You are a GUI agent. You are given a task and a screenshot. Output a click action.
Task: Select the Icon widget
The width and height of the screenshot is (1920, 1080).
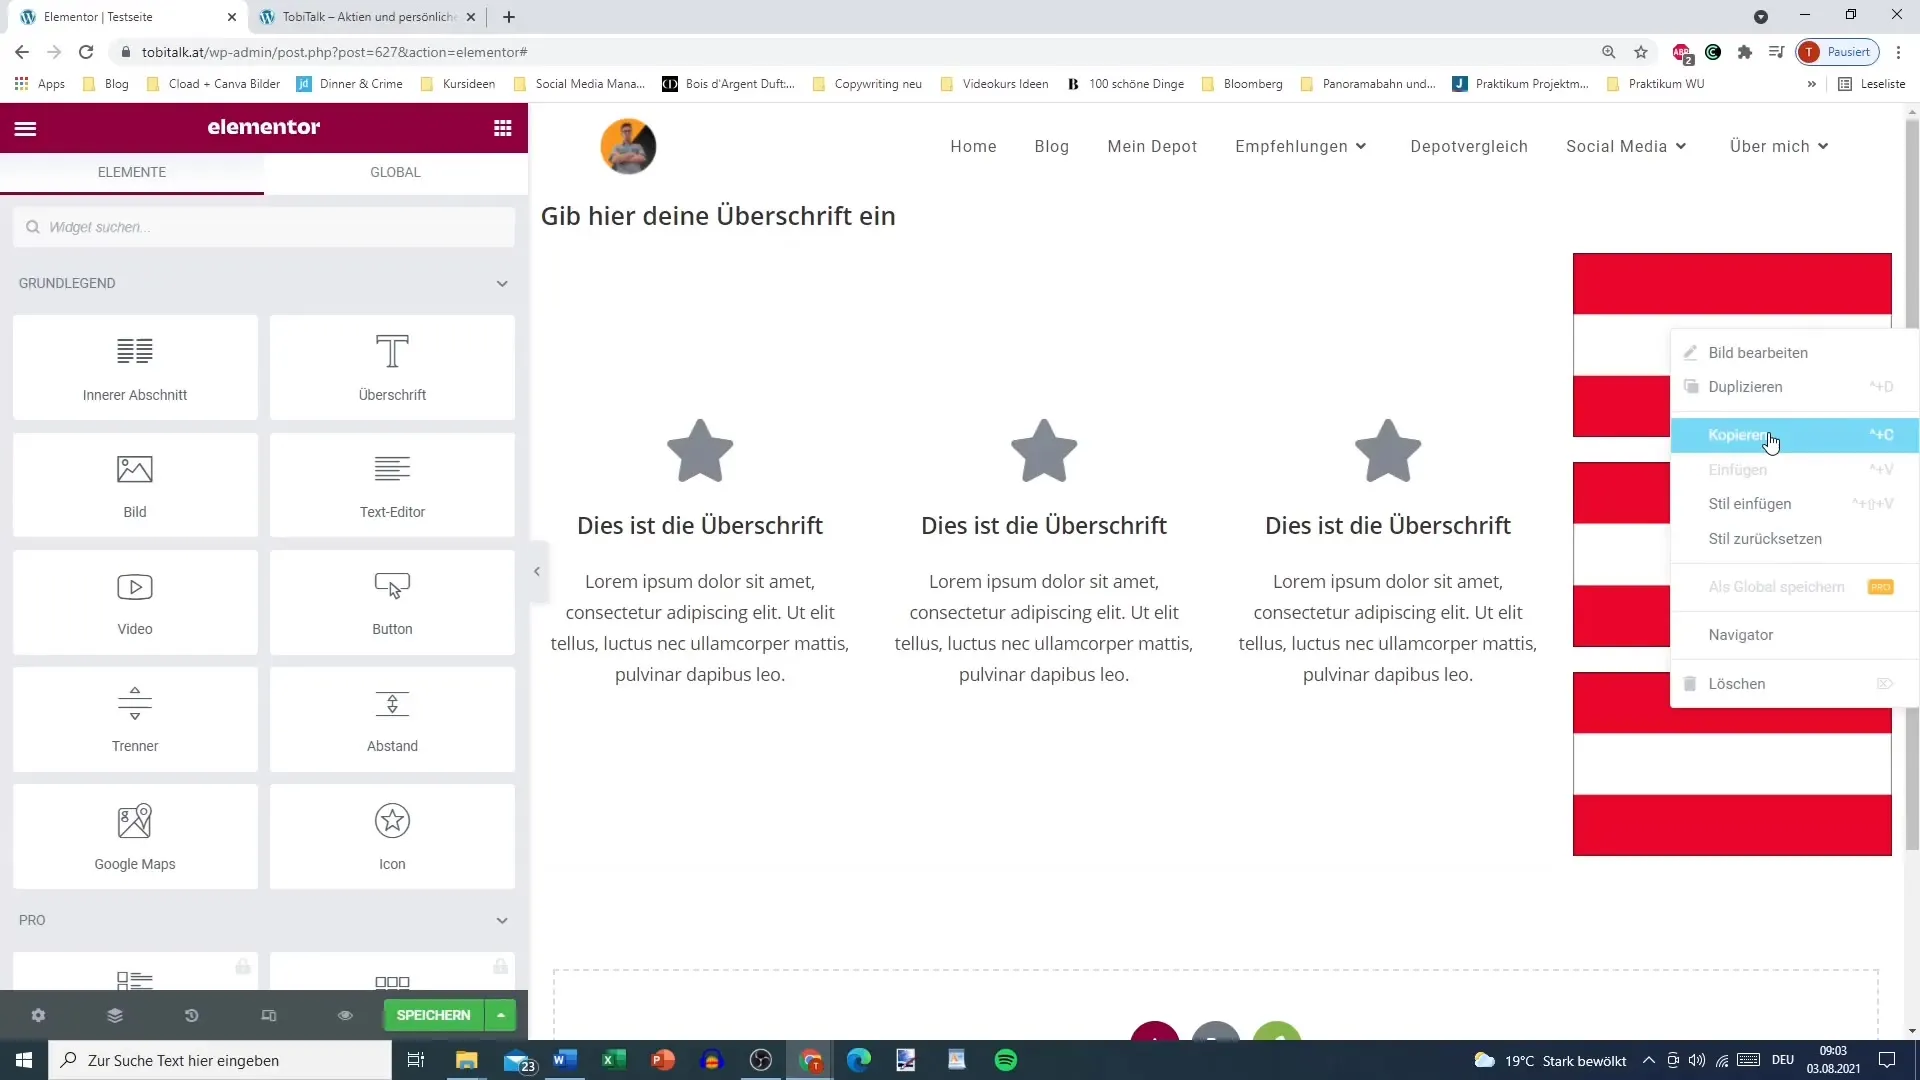392,836
